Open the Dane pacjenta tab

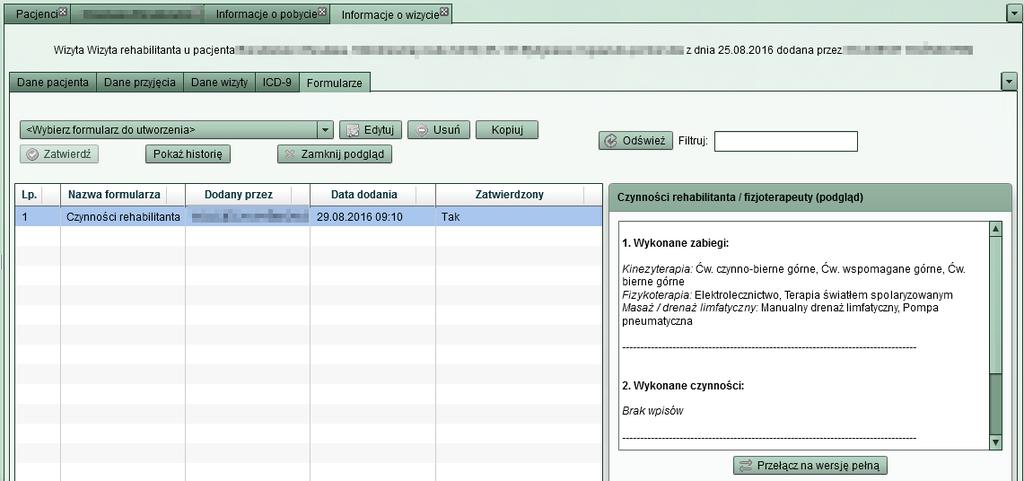click(x=53, y=83)
